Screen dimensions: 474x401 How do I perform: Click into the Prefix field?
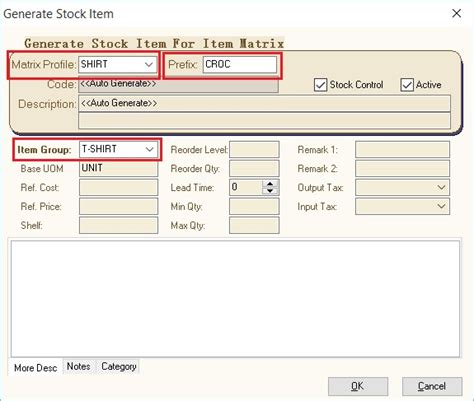(x=240, y=64)
